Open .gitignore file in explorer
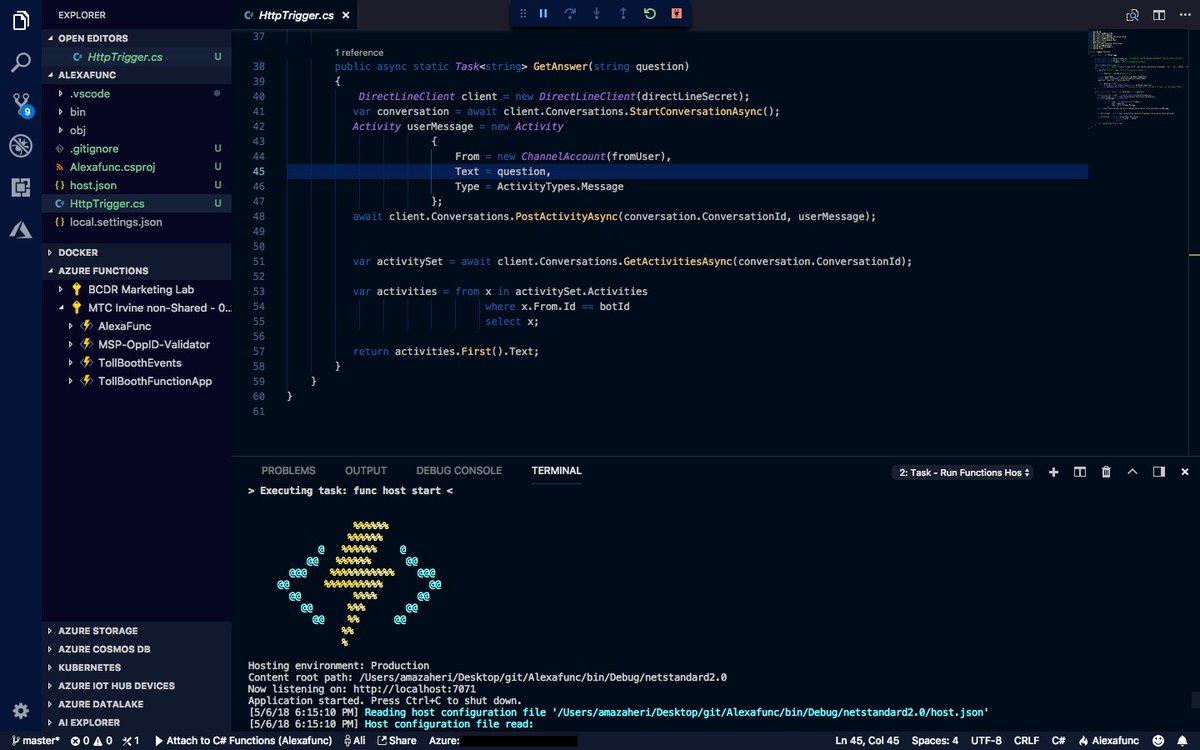The height and width of the screenshot is (750, 1200). coord(137,149)
